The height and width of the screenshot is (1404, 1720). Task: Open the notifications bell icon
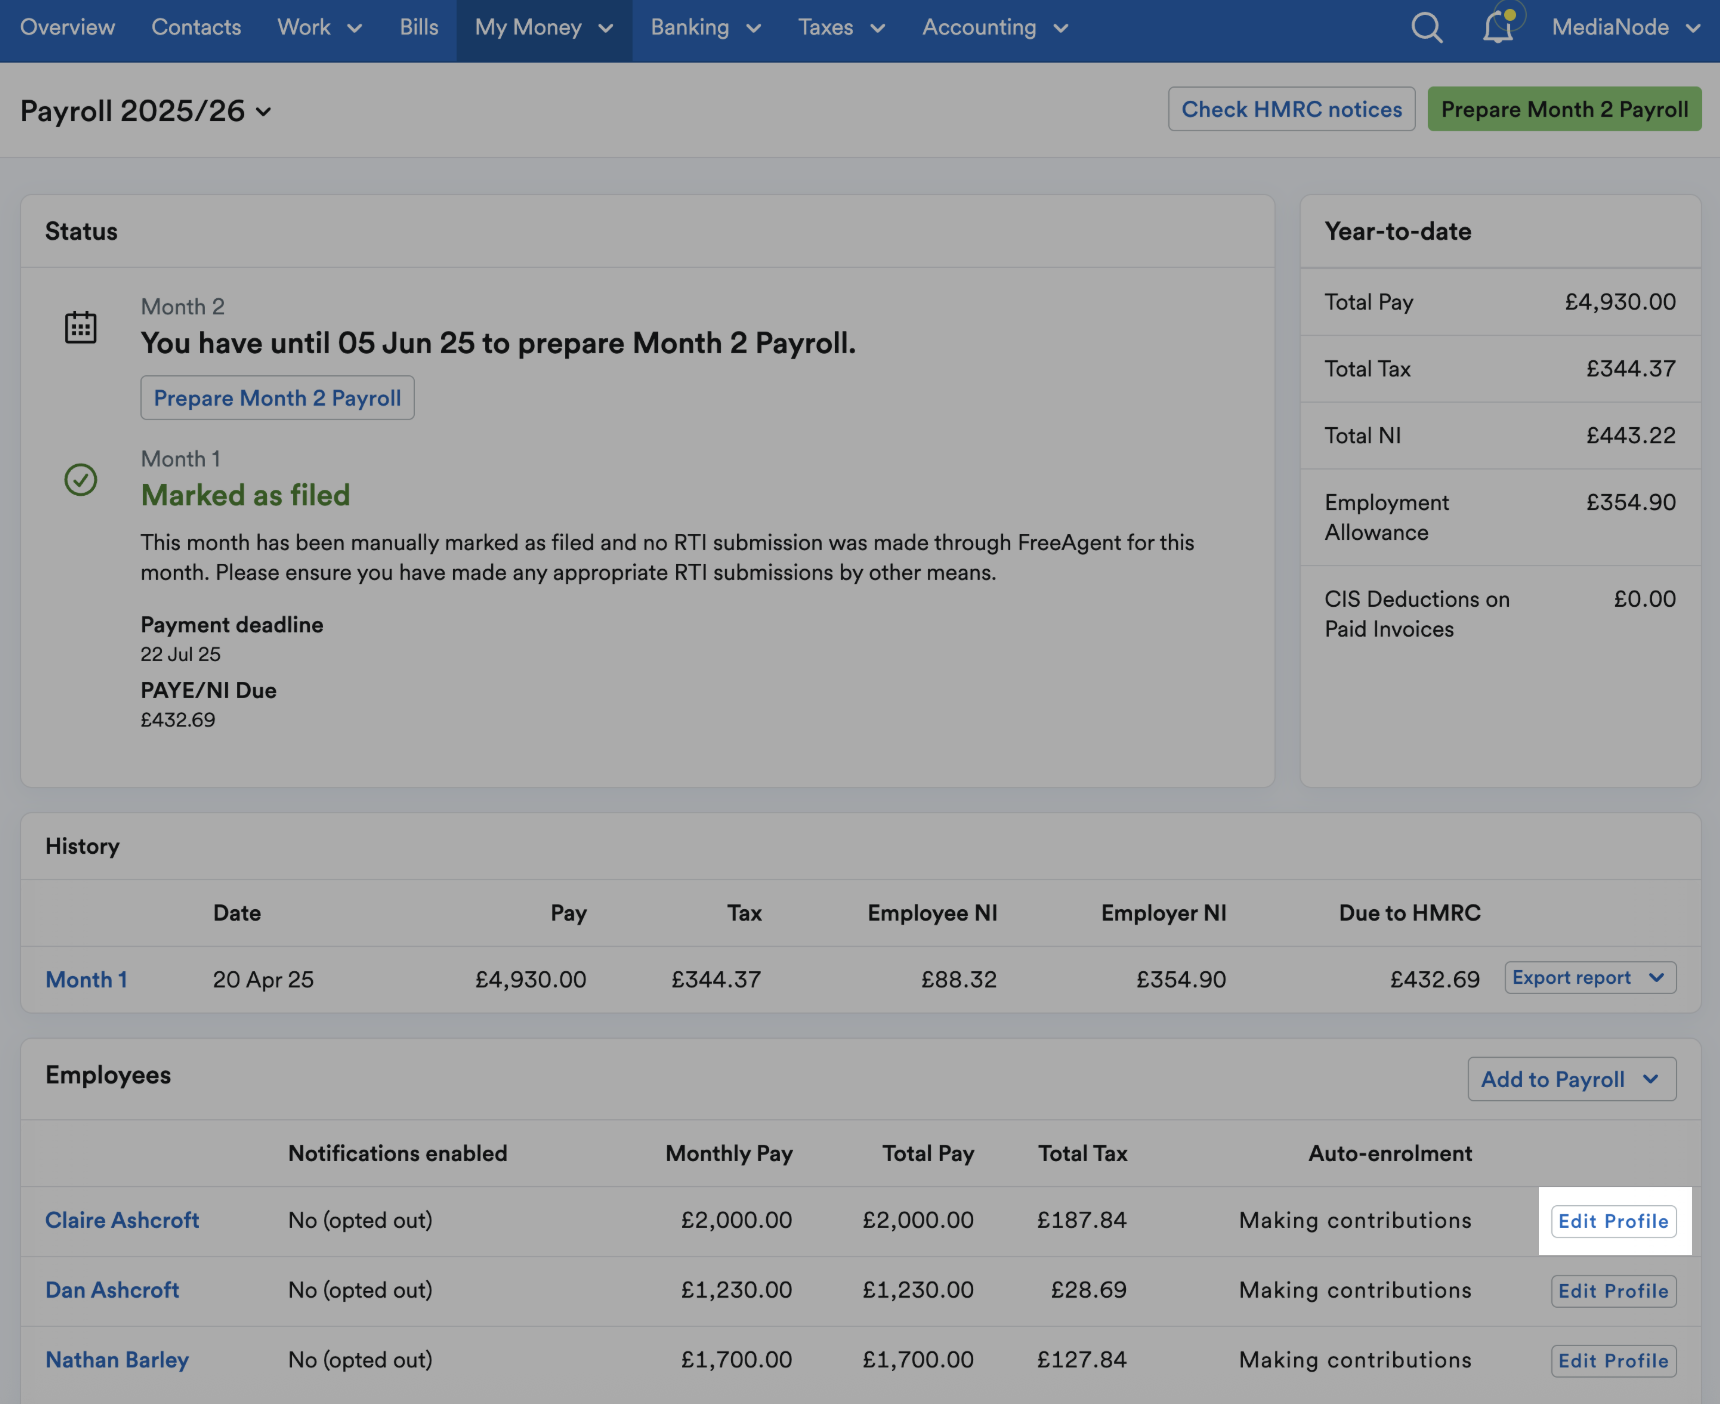[x=1497, y=28]
